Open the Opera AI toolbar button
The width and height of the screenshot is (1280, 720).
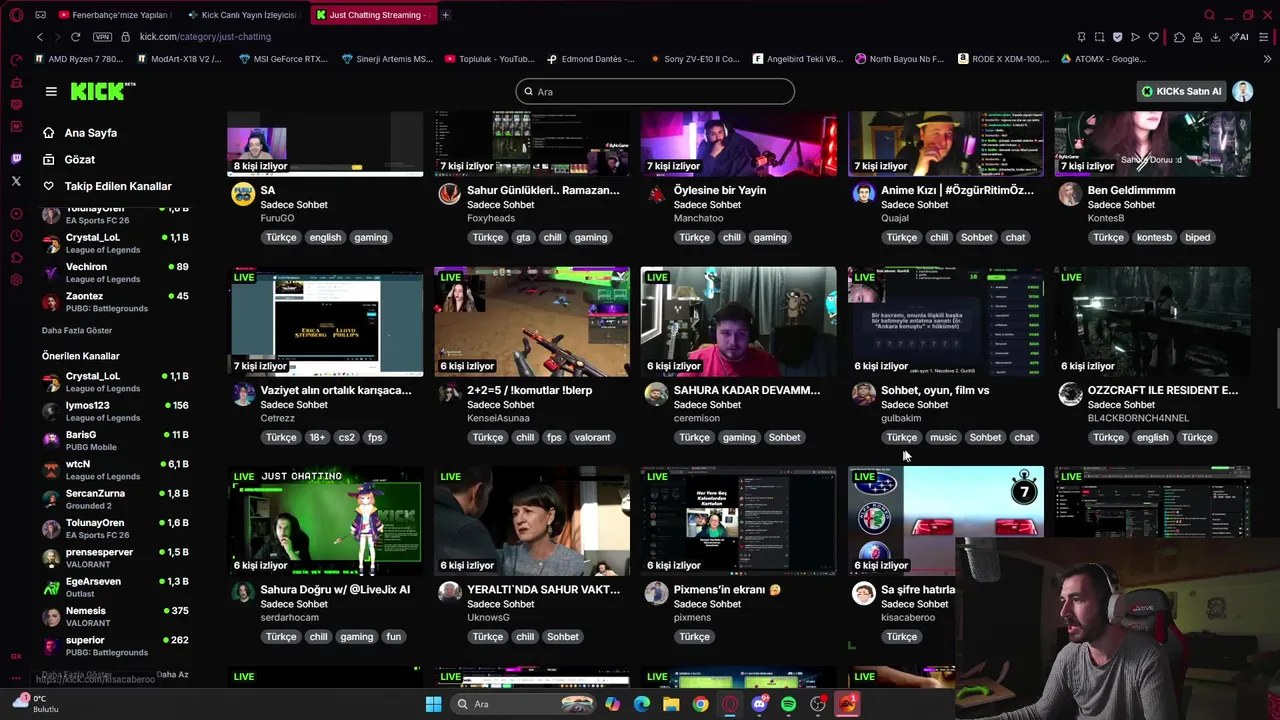point(1239,37)
